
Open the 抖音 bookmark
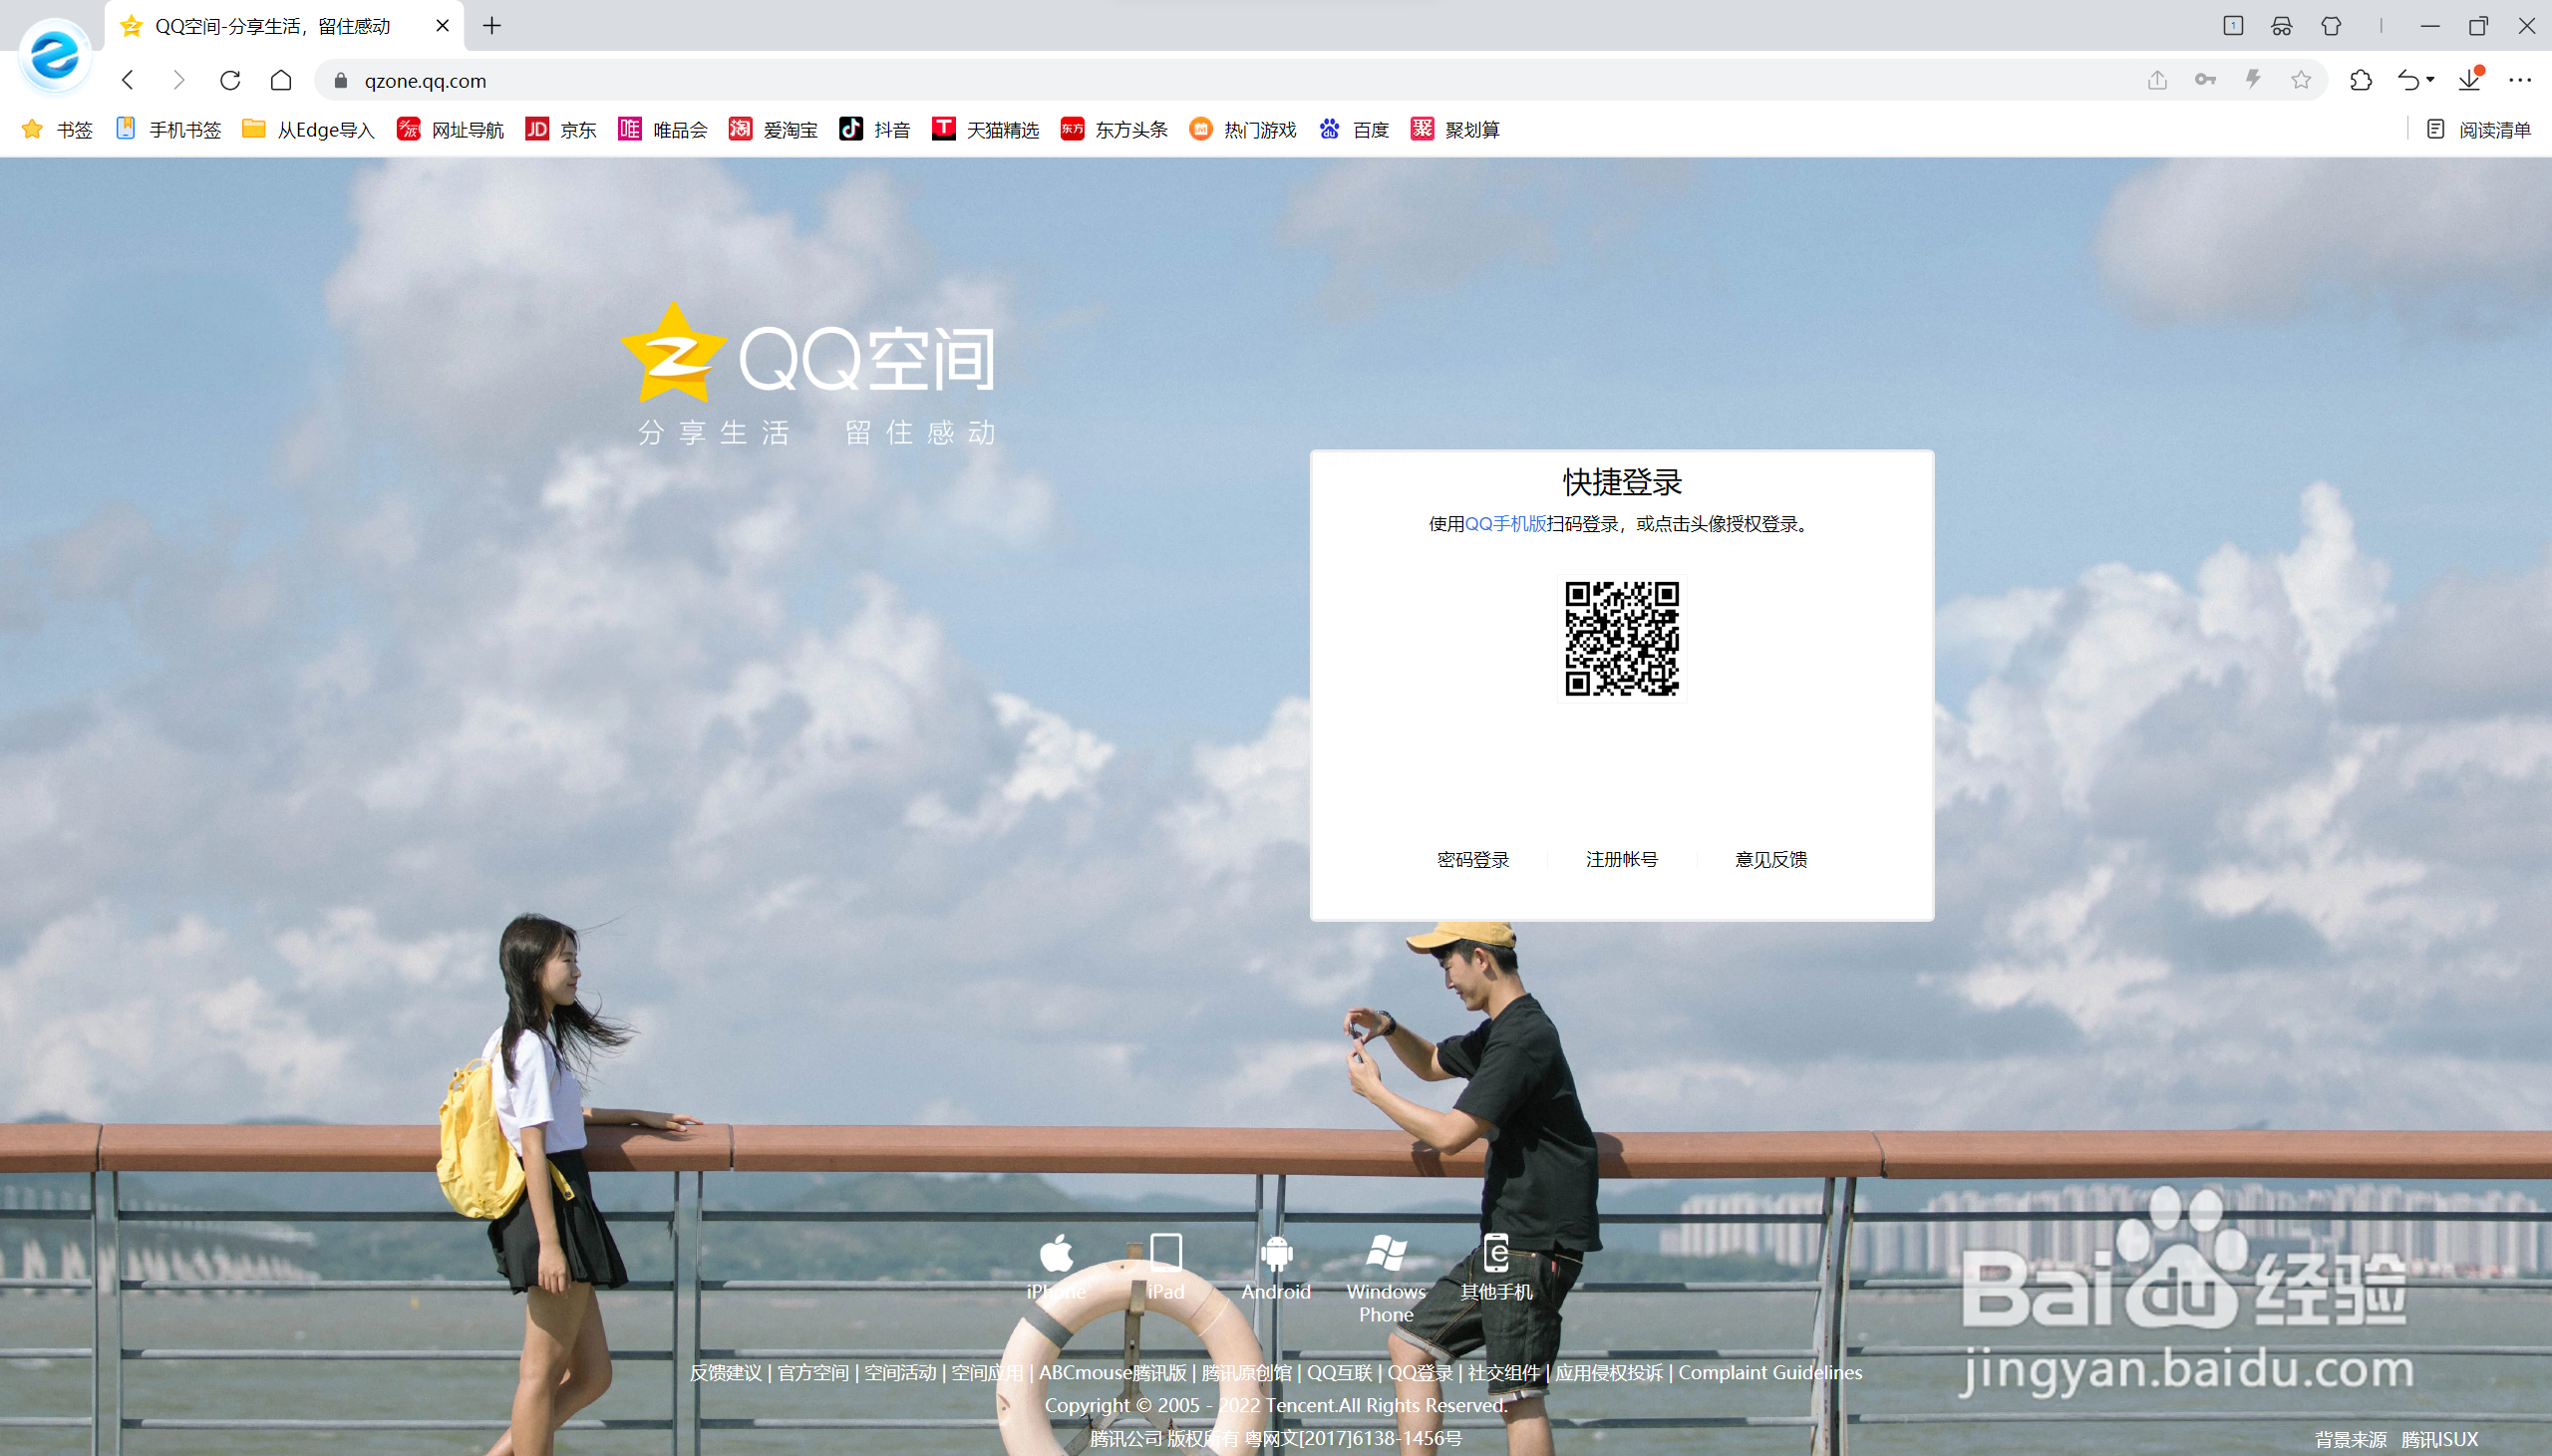873,129
